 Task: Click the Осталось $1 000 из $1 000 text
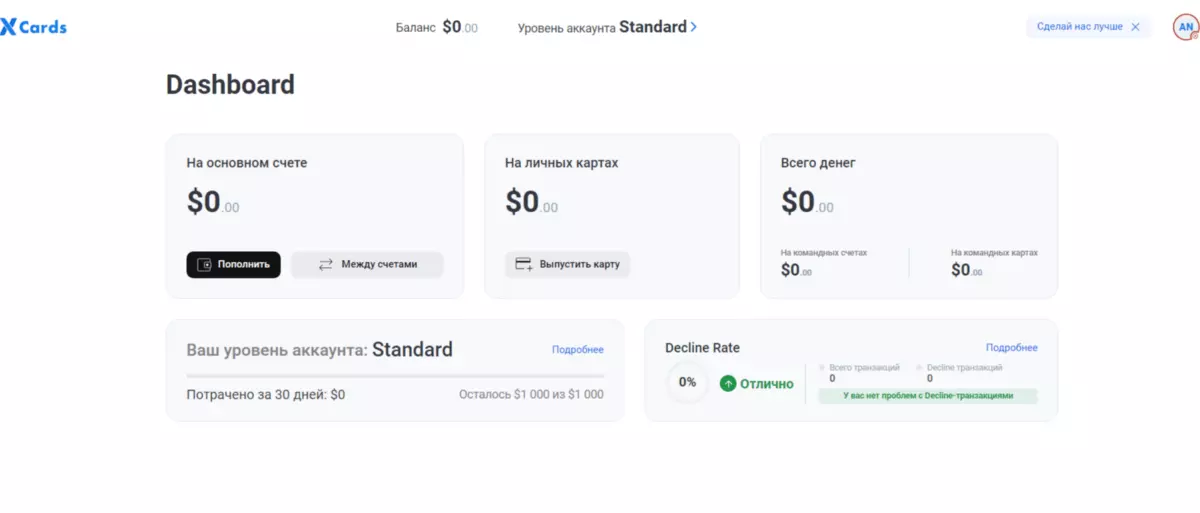[x=531, y=395]
